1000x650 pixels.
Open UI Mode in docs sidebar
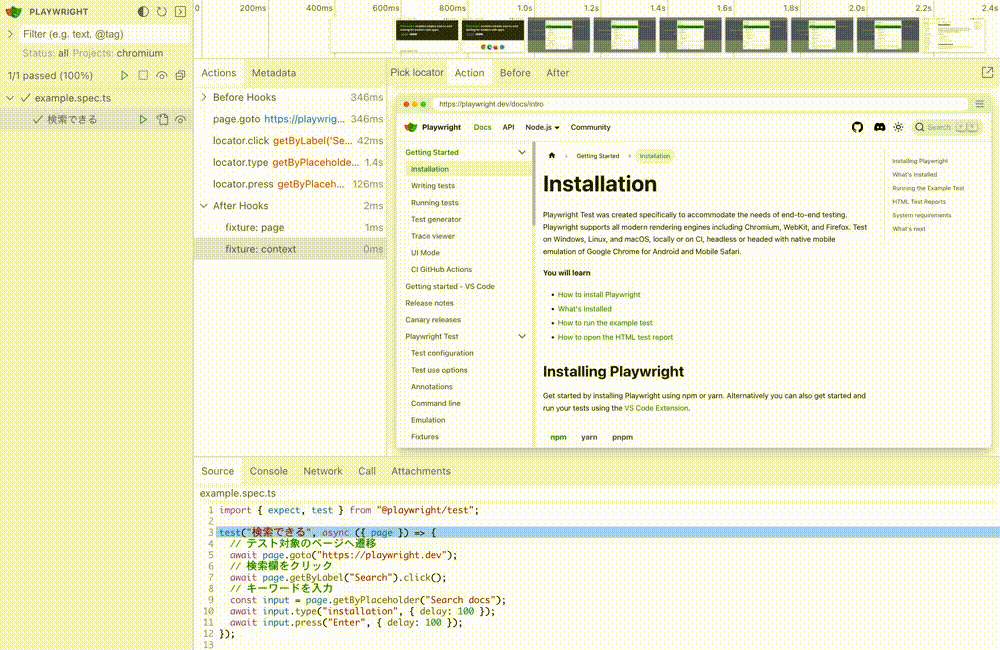click(425, 253)
